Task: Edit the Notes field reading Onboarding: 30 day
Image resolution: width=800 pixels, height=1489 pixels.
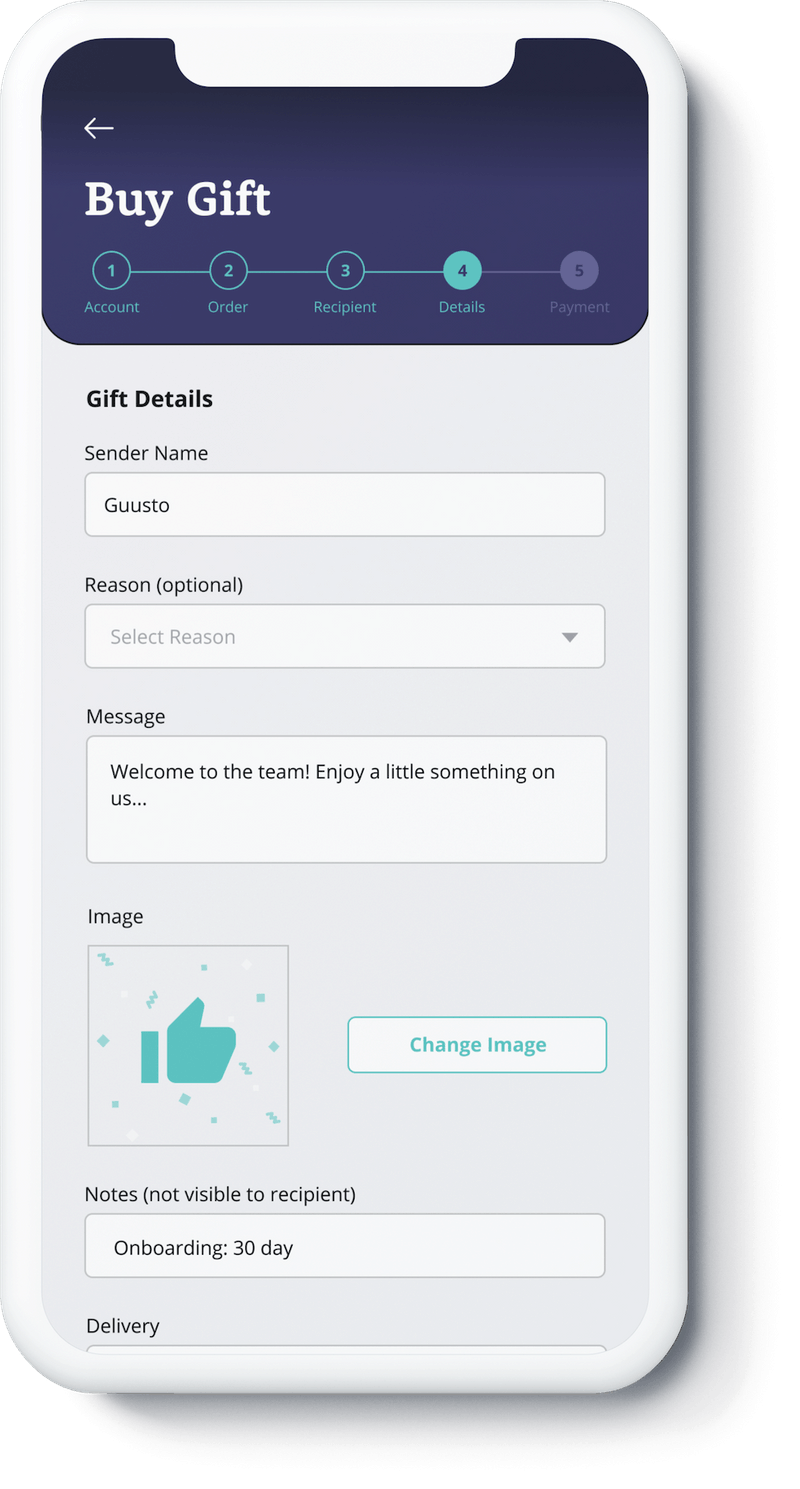Action: point(345,1246)
